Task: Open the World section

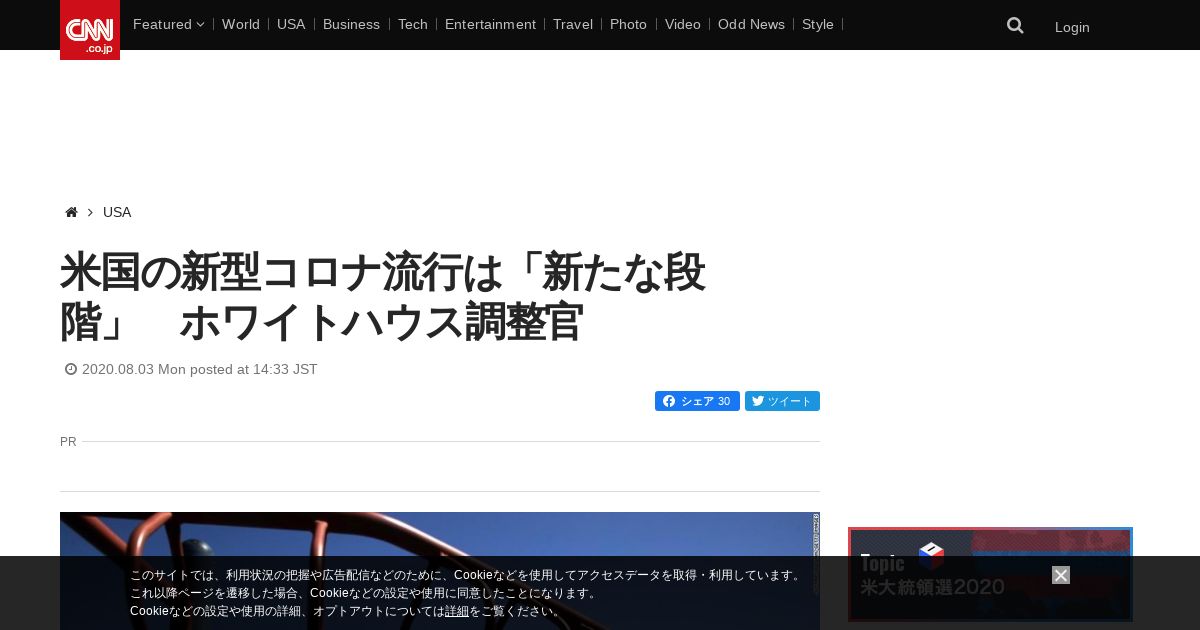Action: click(x=241, y=24)
